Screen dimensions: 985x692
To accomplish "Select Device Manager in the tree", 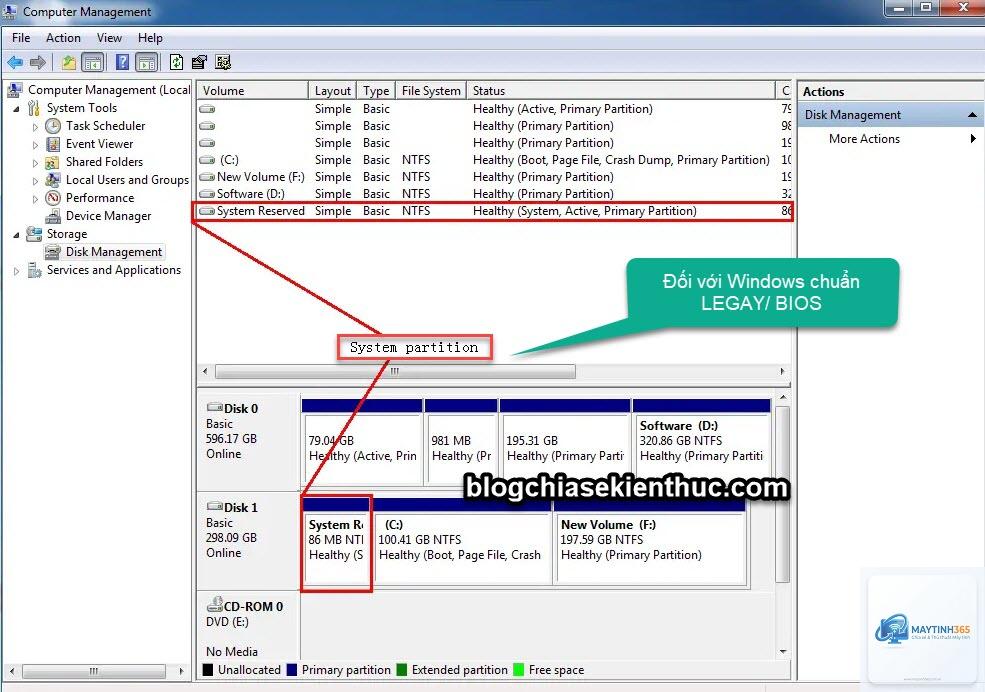I will [x=108, y=216].
